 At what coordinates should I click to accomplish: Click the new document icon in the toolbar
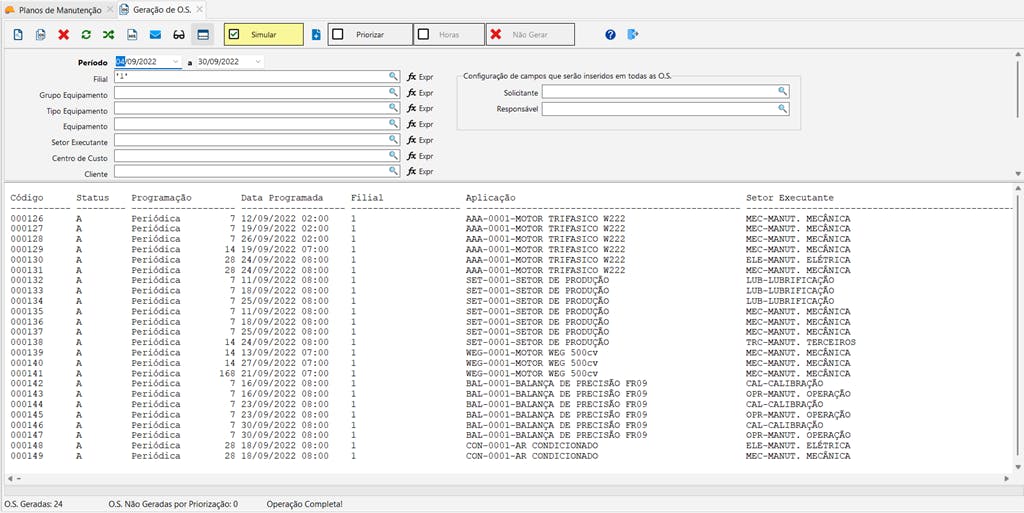click(18, 35)
